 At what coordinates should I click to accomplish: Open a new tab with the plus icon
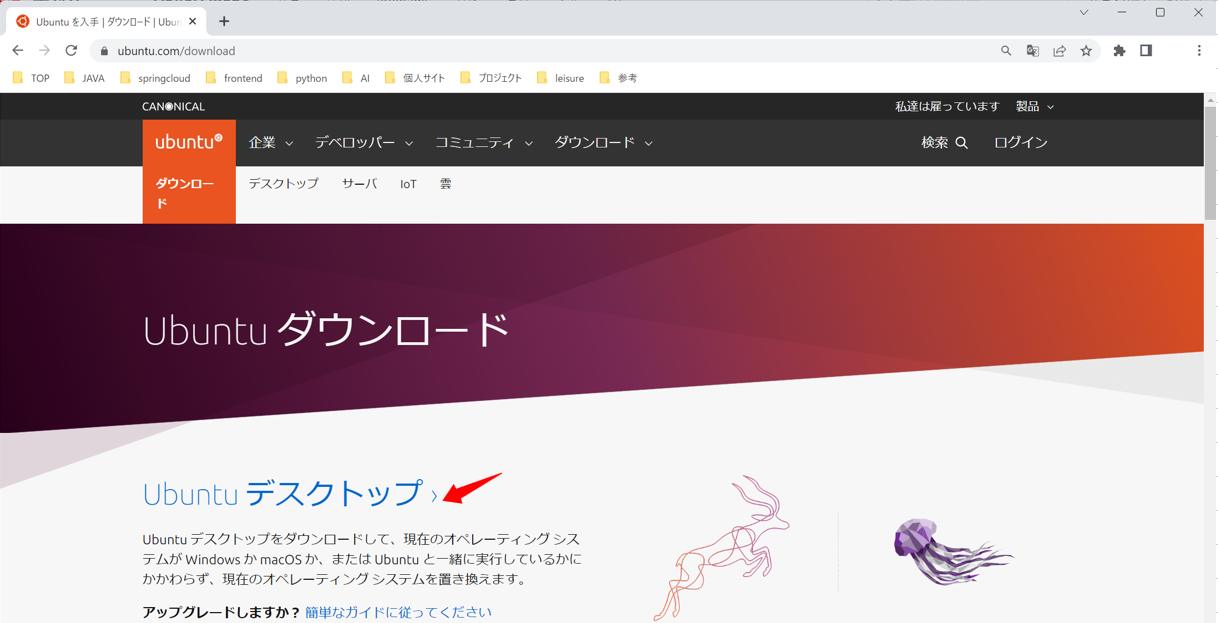coord(224,21)
